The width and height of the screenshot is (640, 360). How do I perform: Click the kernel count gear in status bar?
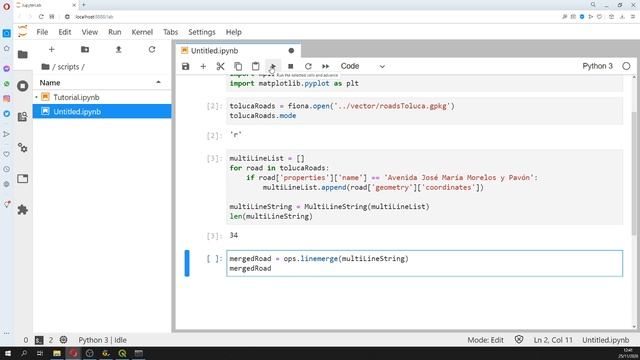click(x=63, y=340)
